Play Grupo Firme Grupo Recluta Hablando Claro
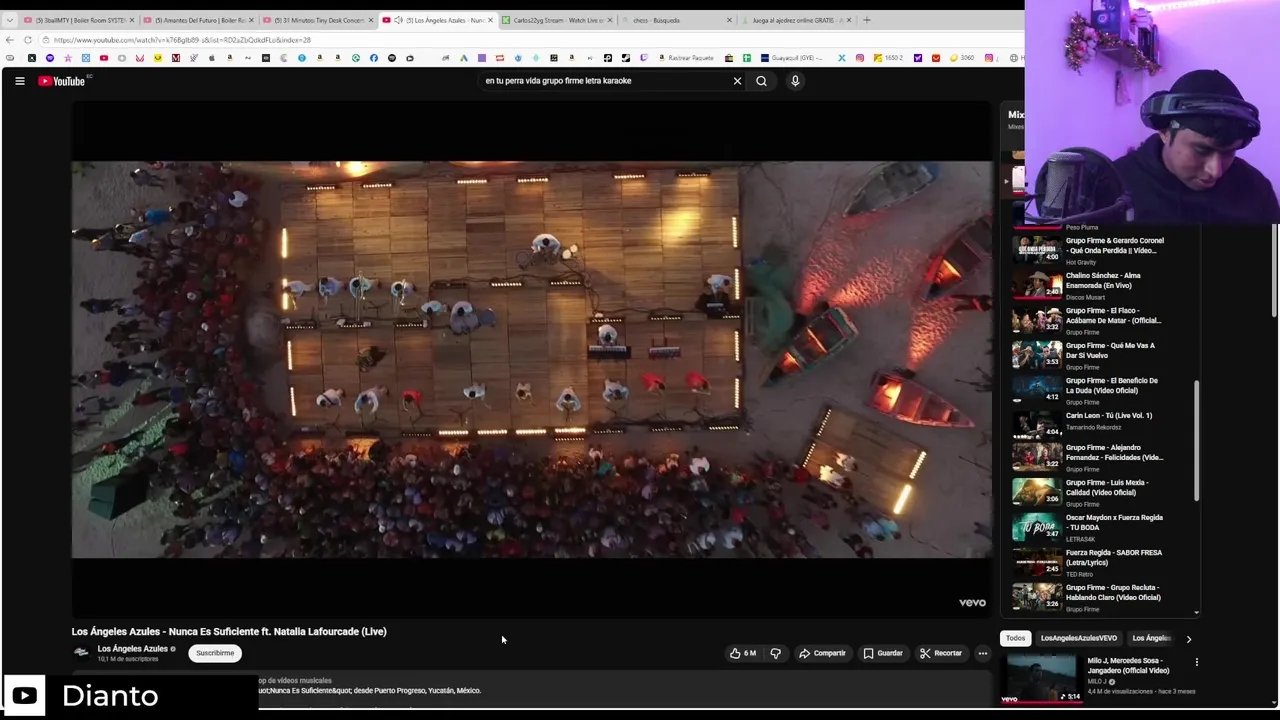 (x=1100, y=596)
